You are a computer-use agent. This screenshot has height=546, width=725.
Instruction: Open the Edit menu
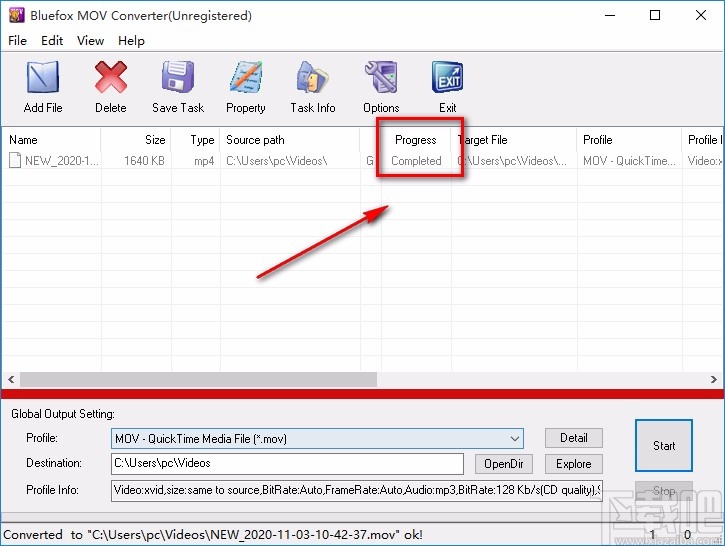(x=52, y=41)
